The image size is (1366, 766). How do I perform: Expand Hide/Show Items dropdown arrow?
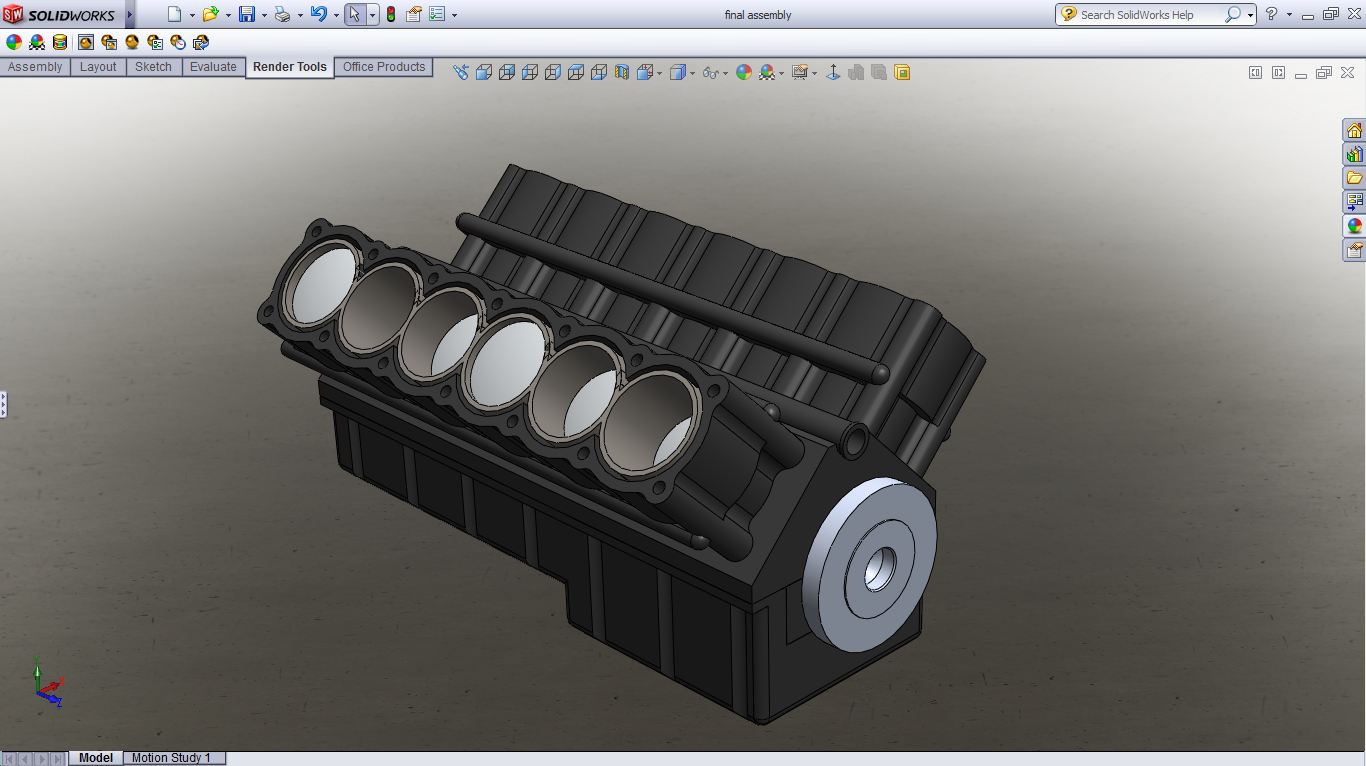point(725,73)
